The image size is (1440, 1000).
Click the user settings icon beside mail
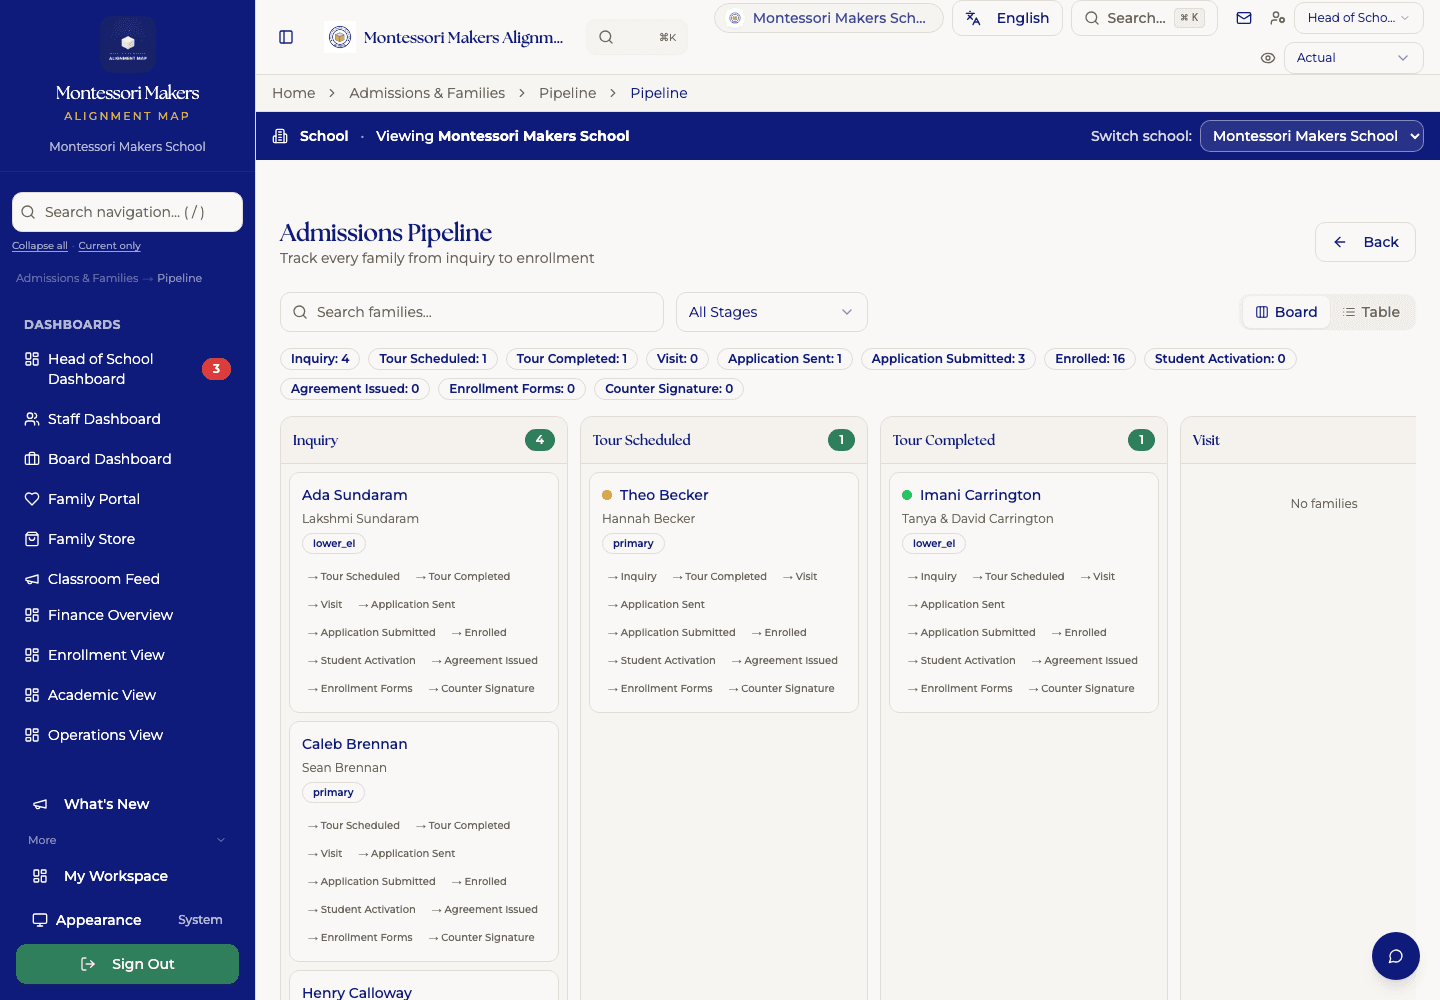click(x=1277, y=18)
